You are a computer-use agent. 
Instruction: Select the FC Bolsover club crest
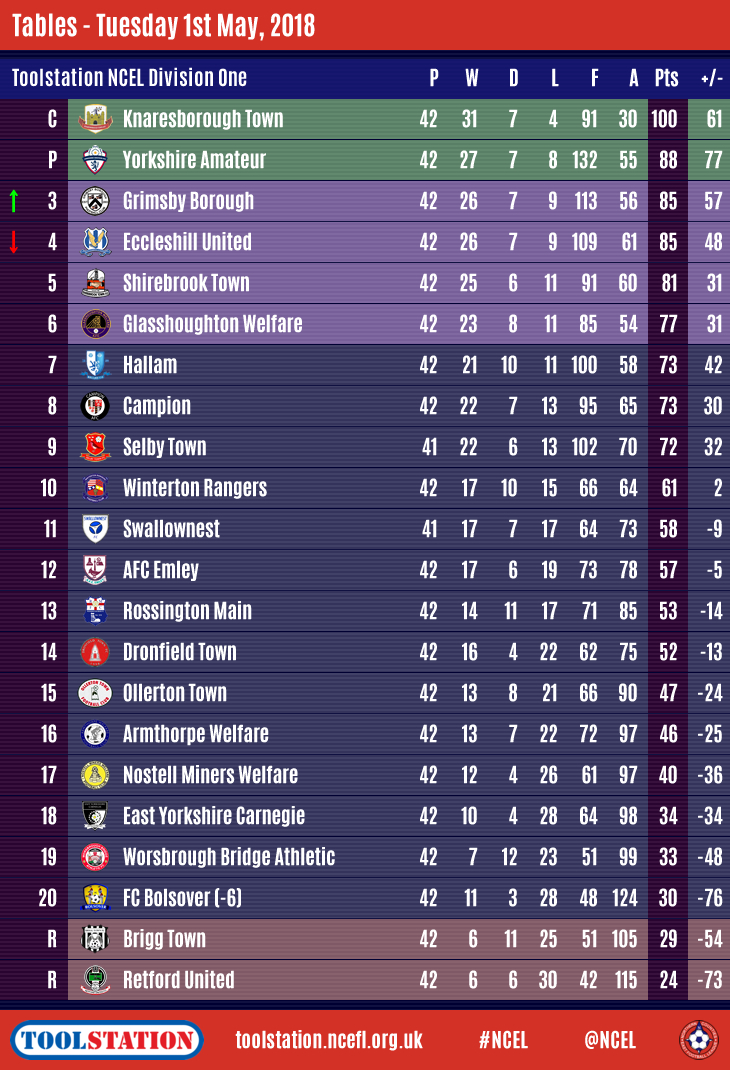(95, 897)
